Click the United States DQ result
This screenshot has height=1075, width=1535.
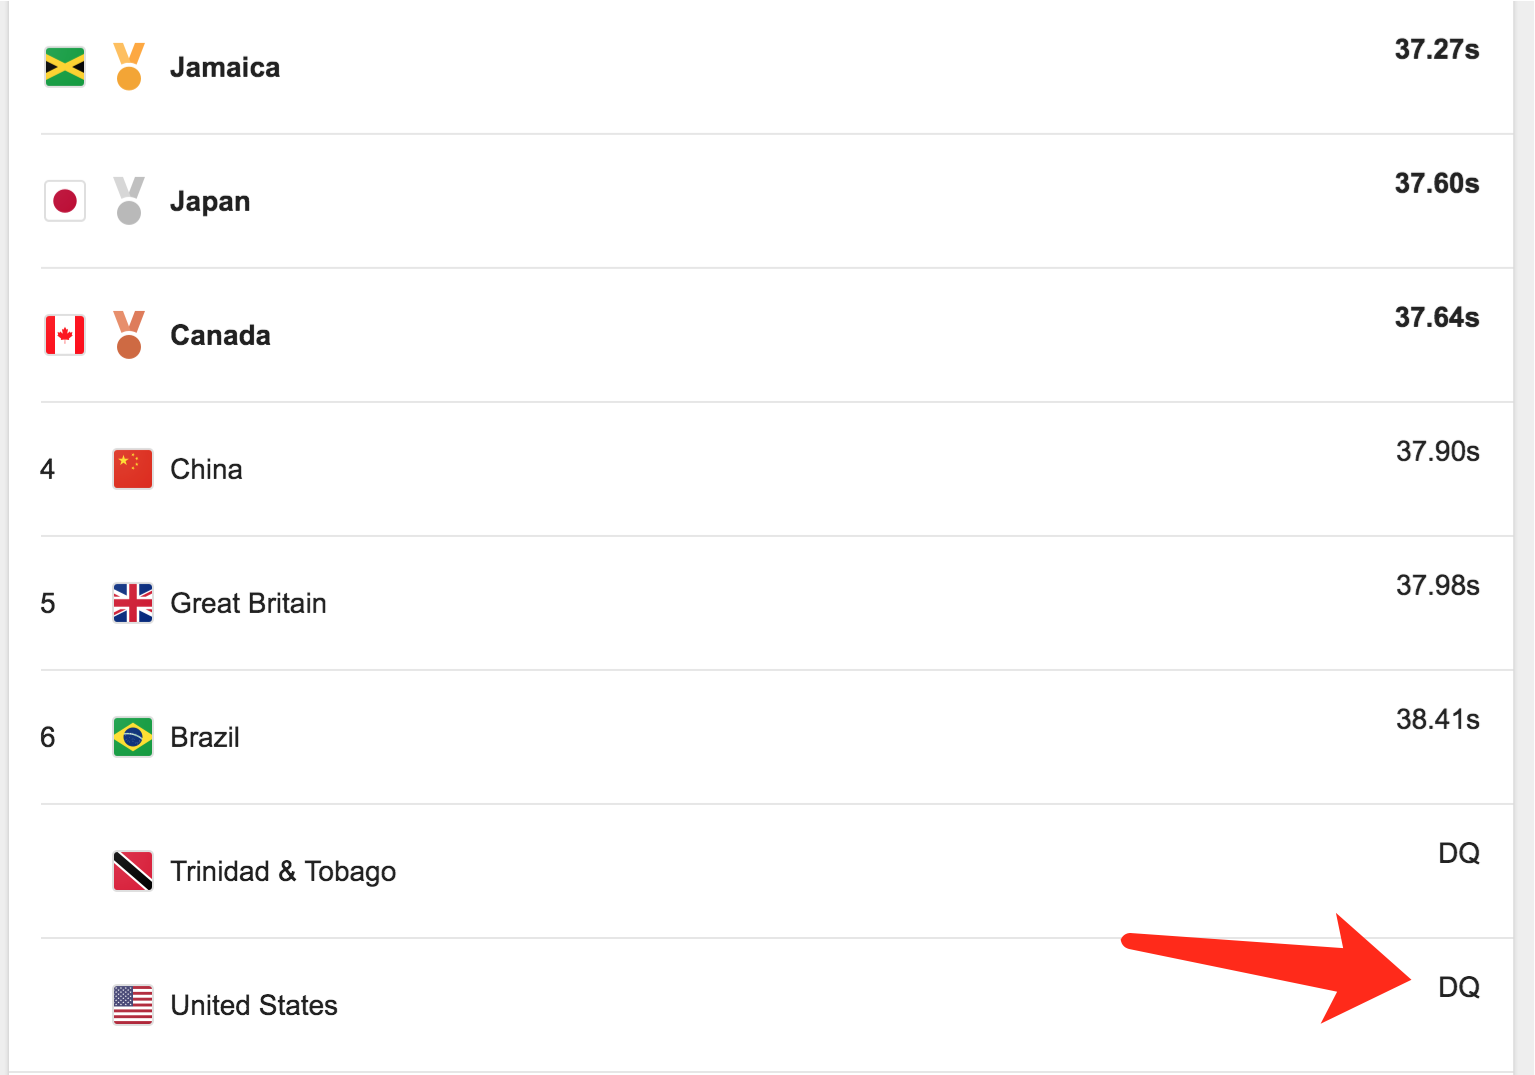click(x=1458, y=987)
